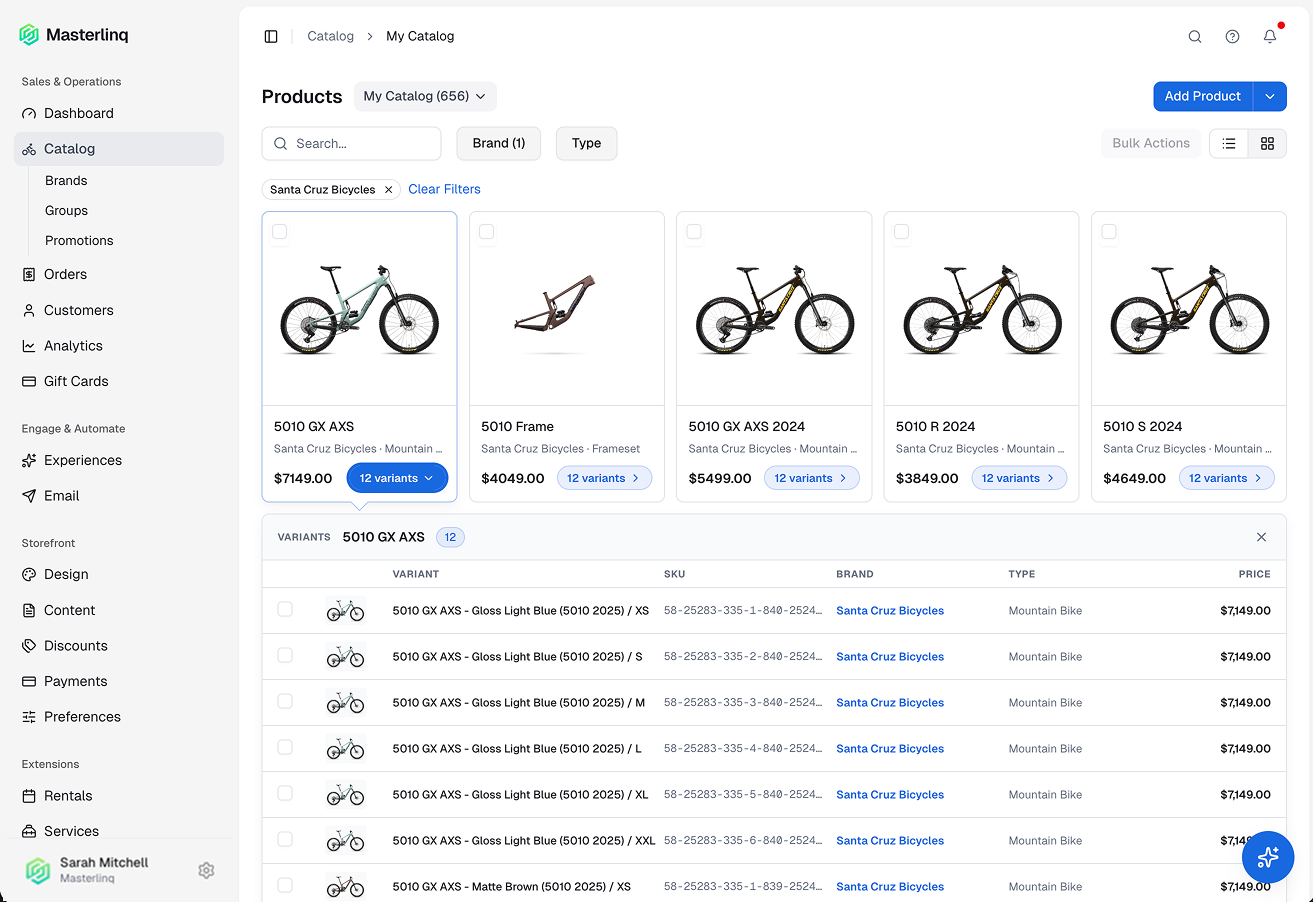Expand 5010 Frame 12 variants
This screenshot has height=902, width=1313.
pos(605,478)
